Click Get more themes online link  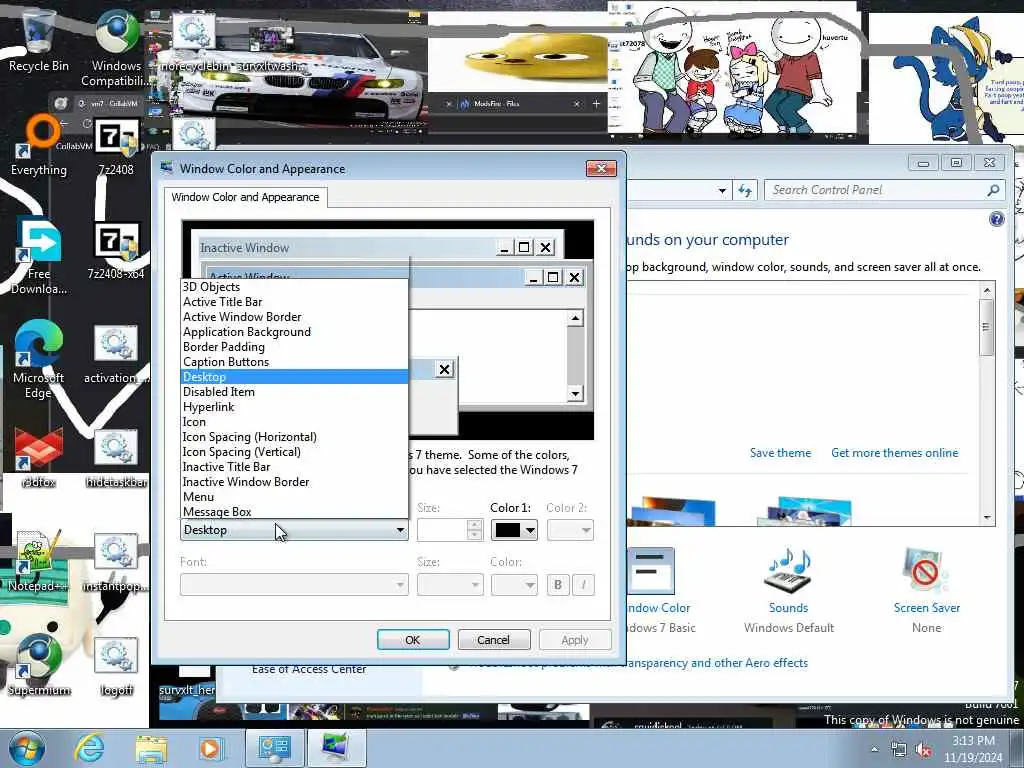click(x=894, y=453)
